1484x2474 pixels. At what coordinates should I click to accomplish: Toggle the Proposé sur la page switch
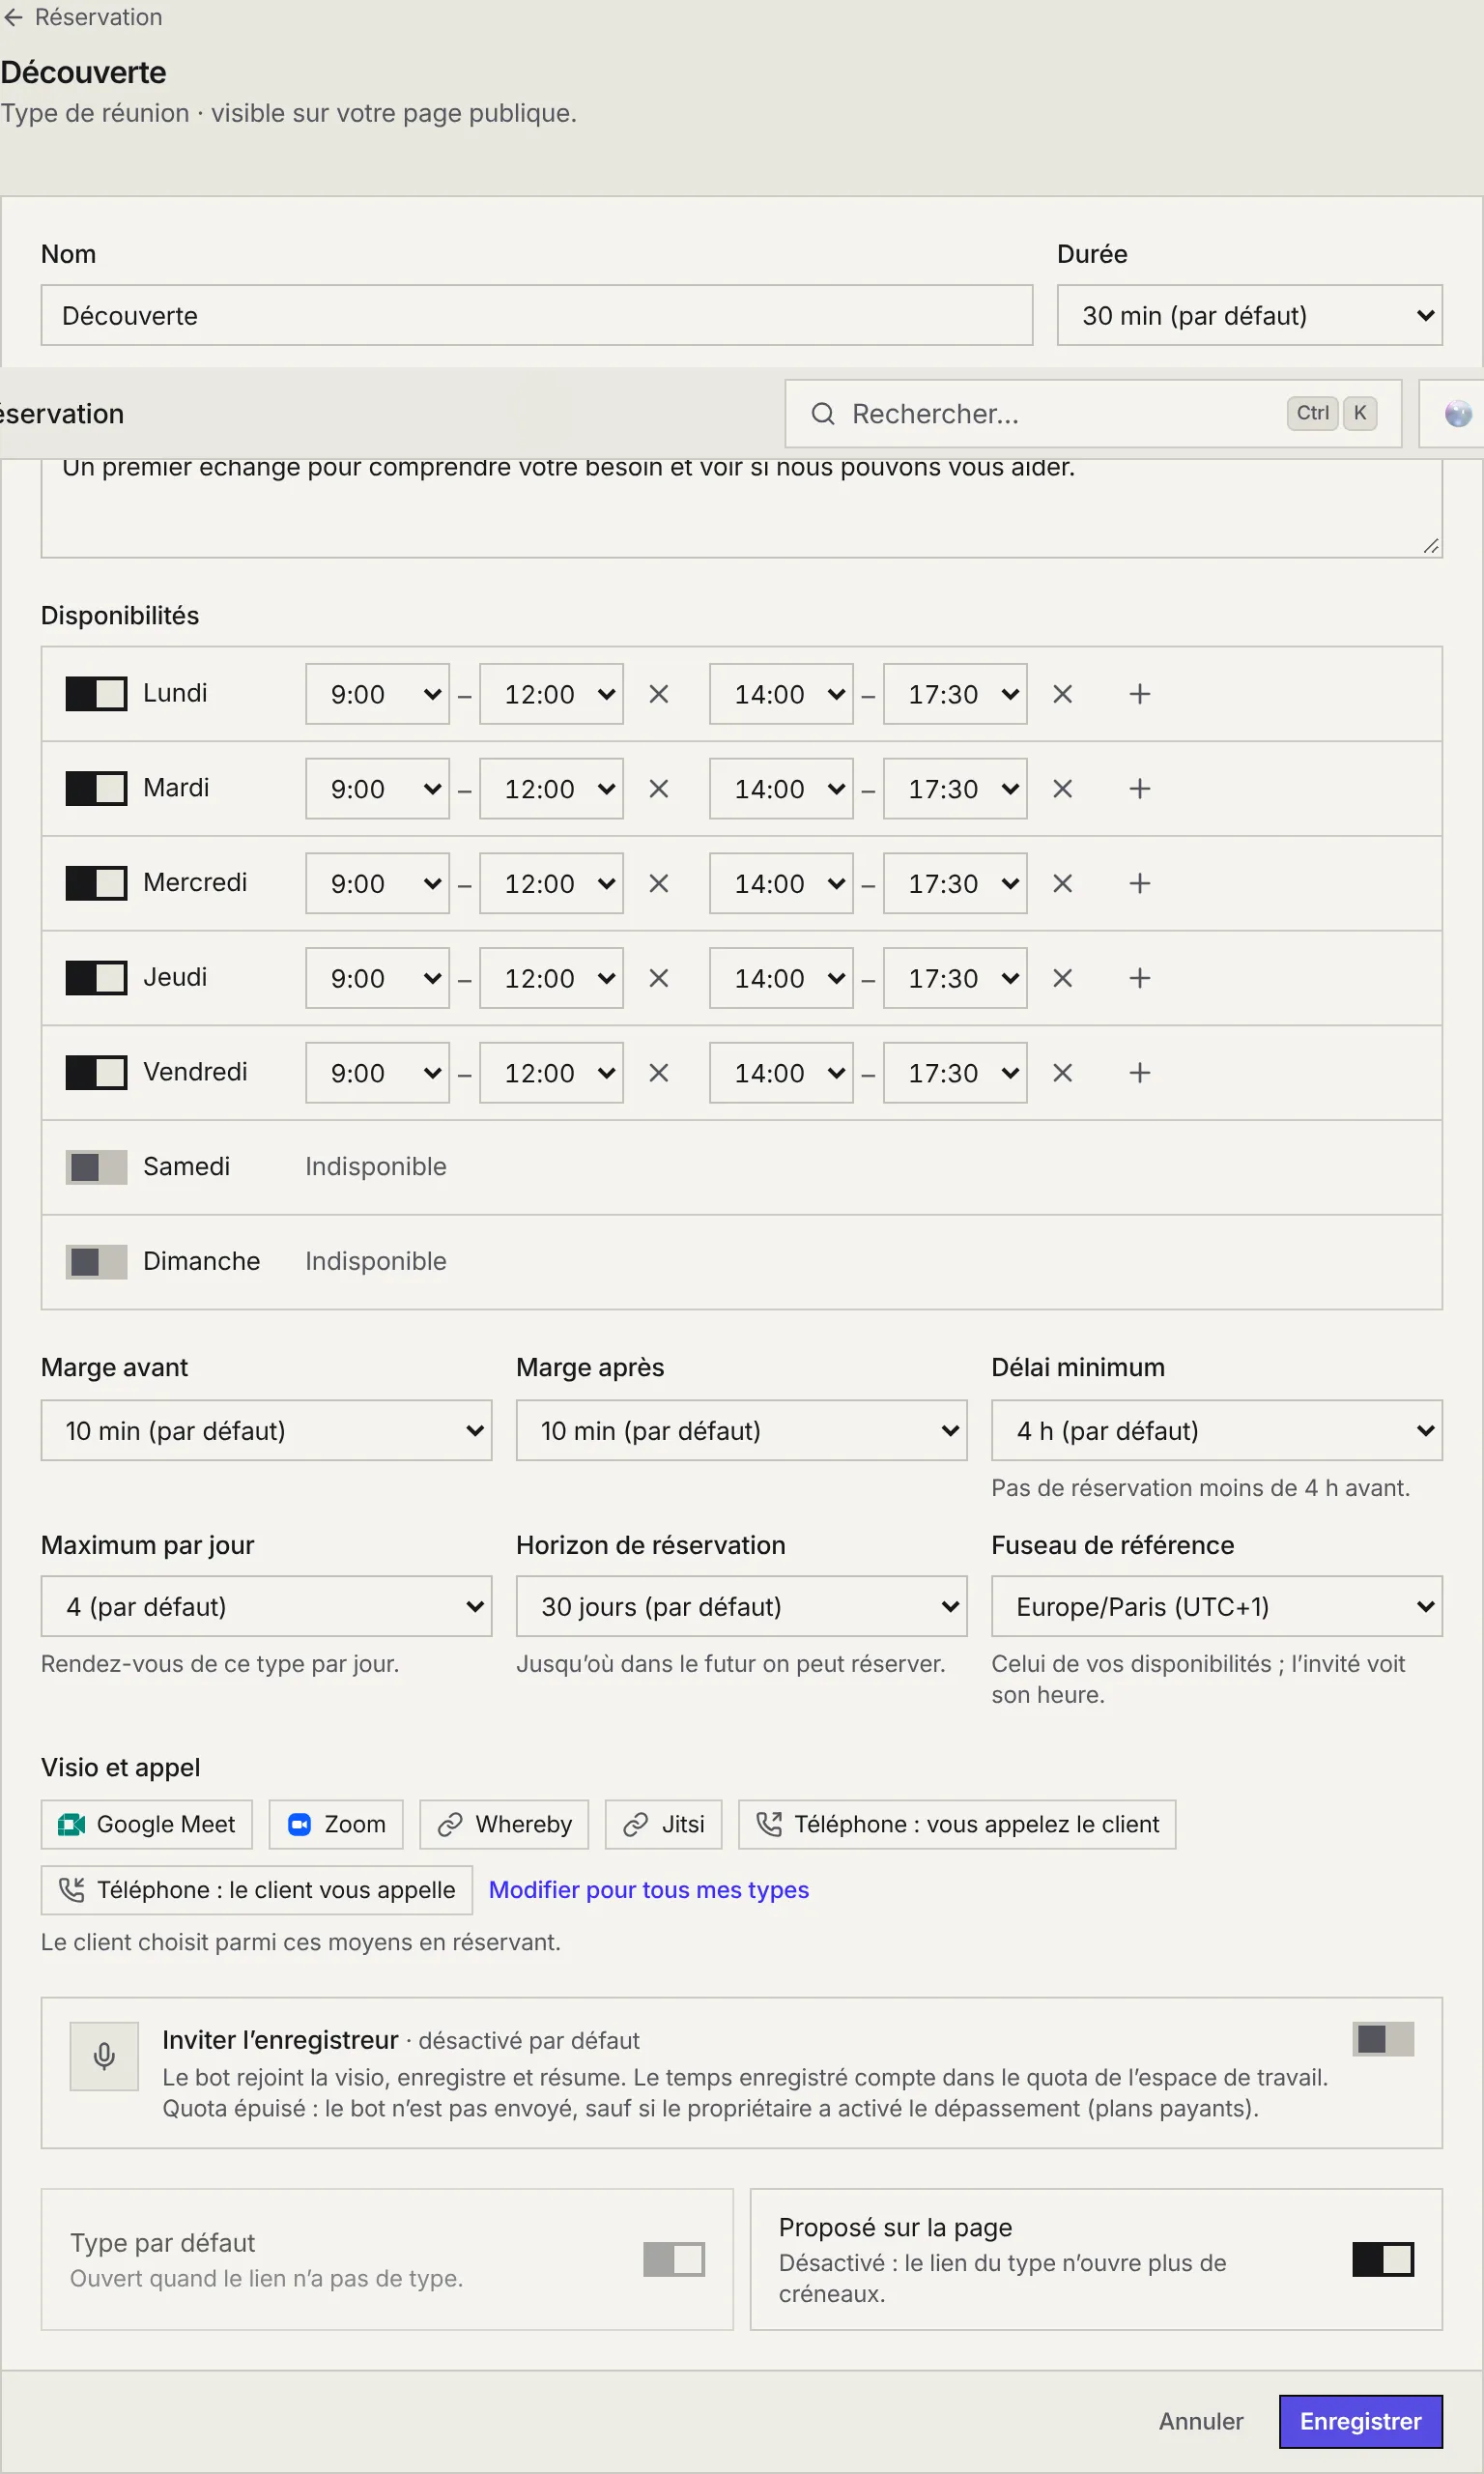(x=1383, y=2259)
